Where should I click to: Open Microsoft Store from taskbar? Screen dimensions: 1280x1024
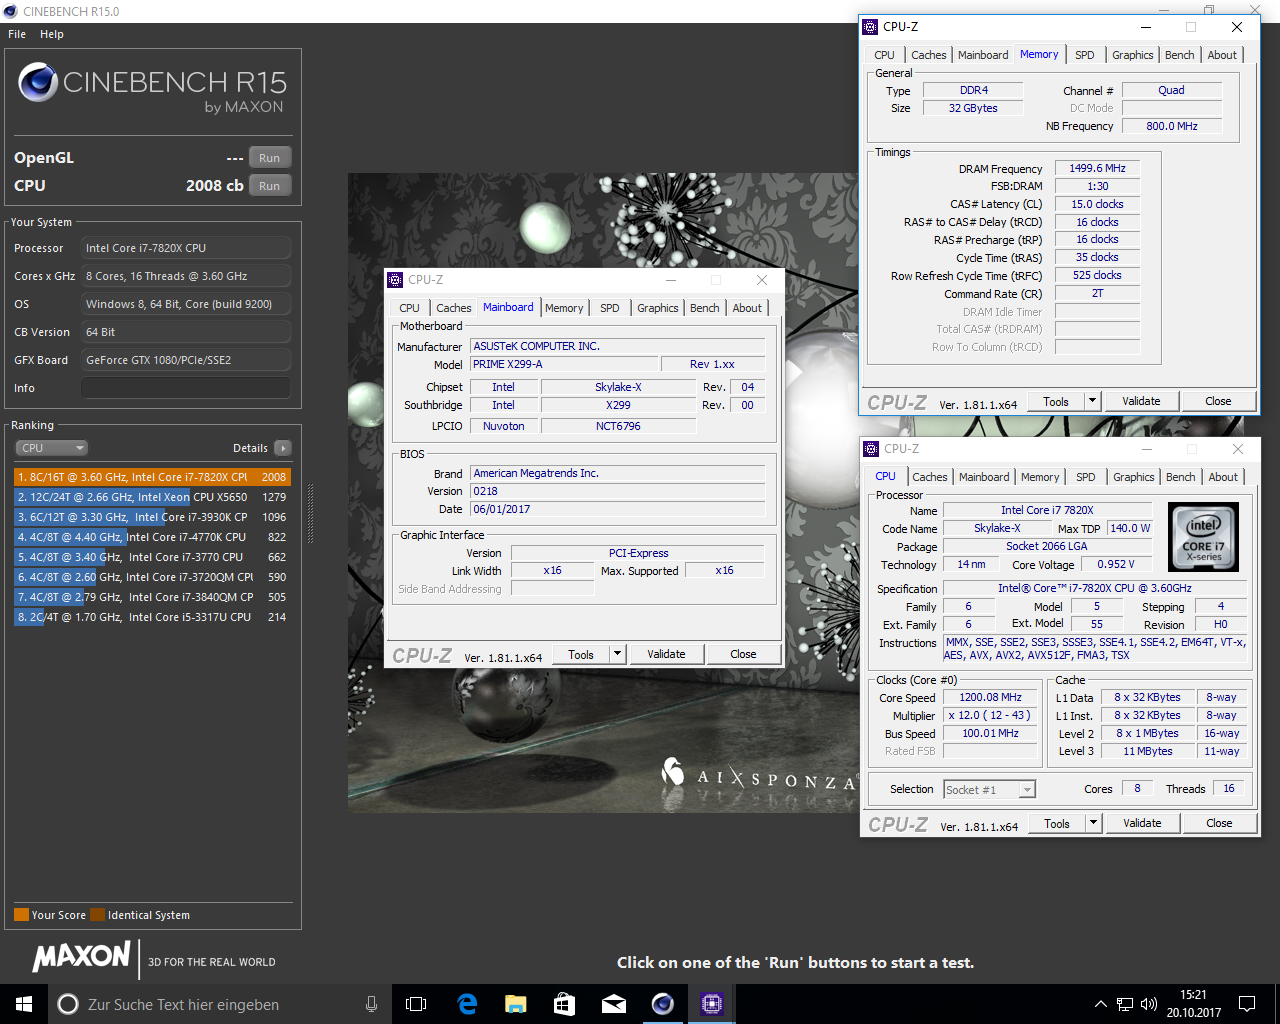coord(564,1004)
